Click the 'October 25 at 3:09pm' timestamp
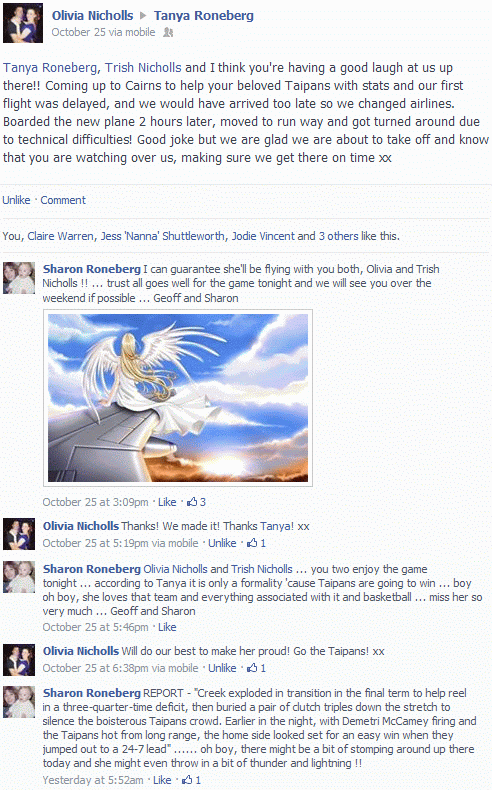The image size is (492, 790). [95, 502]
